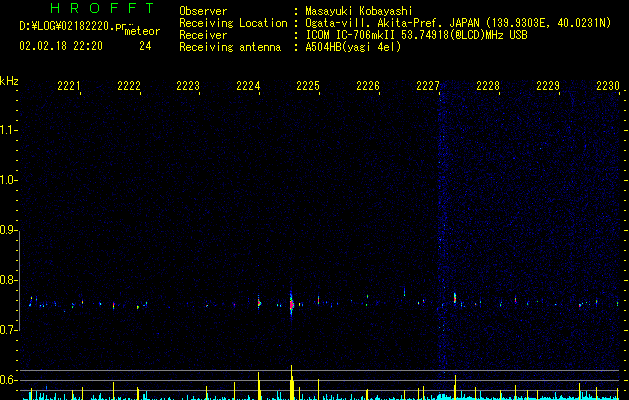Click the meteor count value 24
Viewport: 629px width, 400px height.
(145, 46)
